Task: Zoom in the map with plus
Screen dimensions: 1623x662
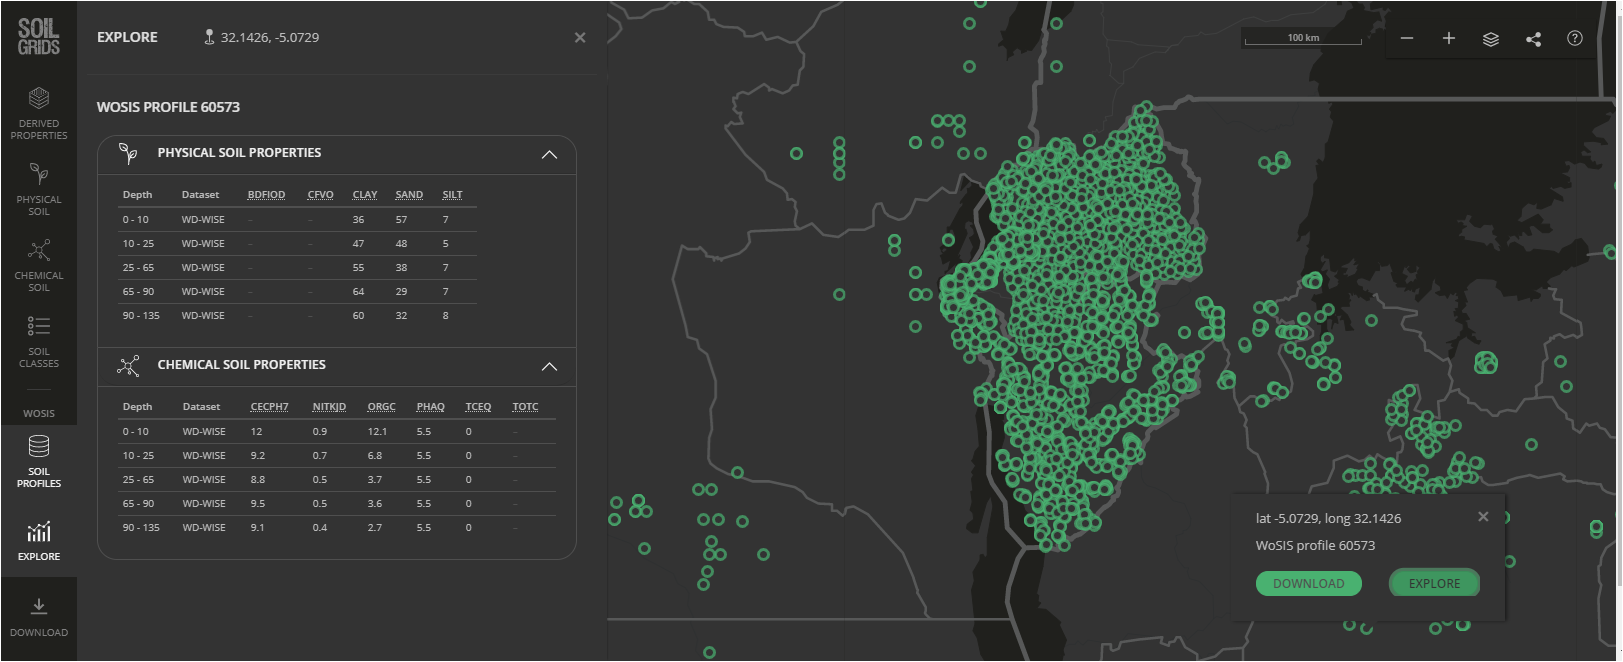Action: [x=1449, y=38]
